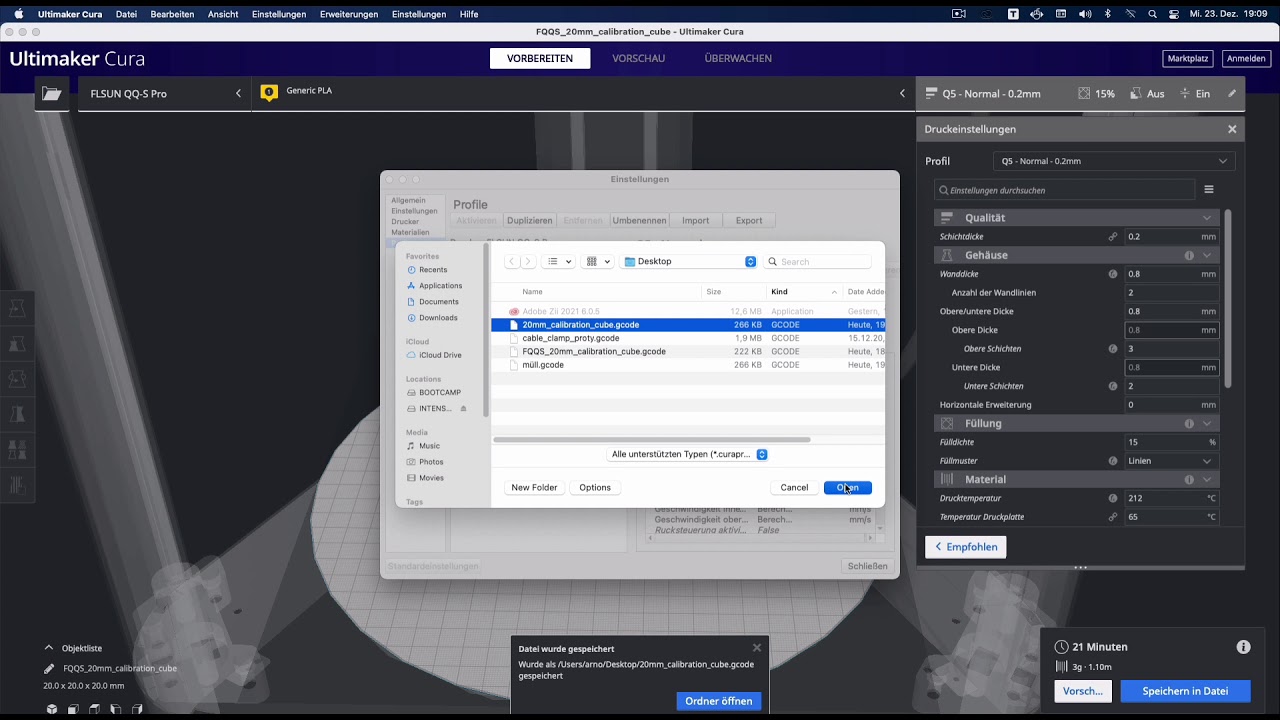
Task: Click the pencil edit icon in print settings bar
Action: (x=1232, y=93)
